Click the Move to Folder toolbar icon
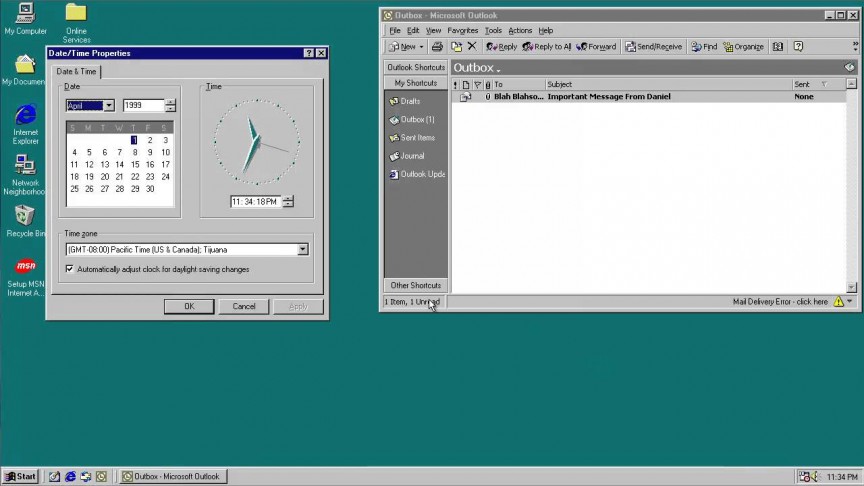This screenshot has width=864, height=486. 456,47
